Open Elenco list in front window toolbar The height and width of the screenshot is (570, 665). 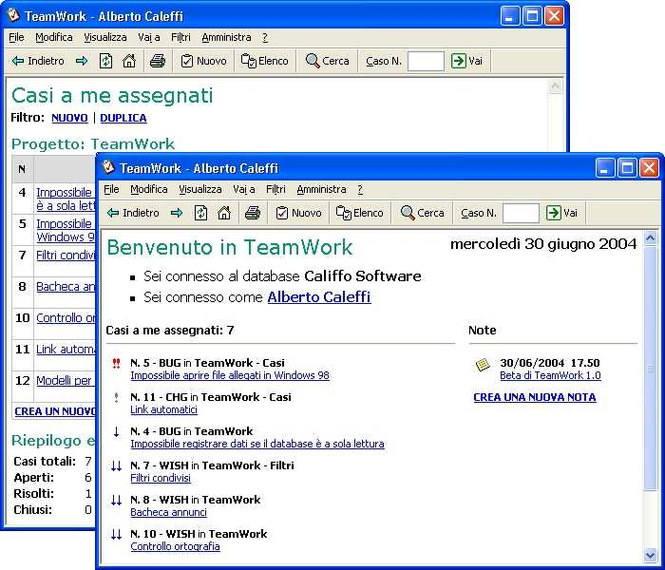359,213
